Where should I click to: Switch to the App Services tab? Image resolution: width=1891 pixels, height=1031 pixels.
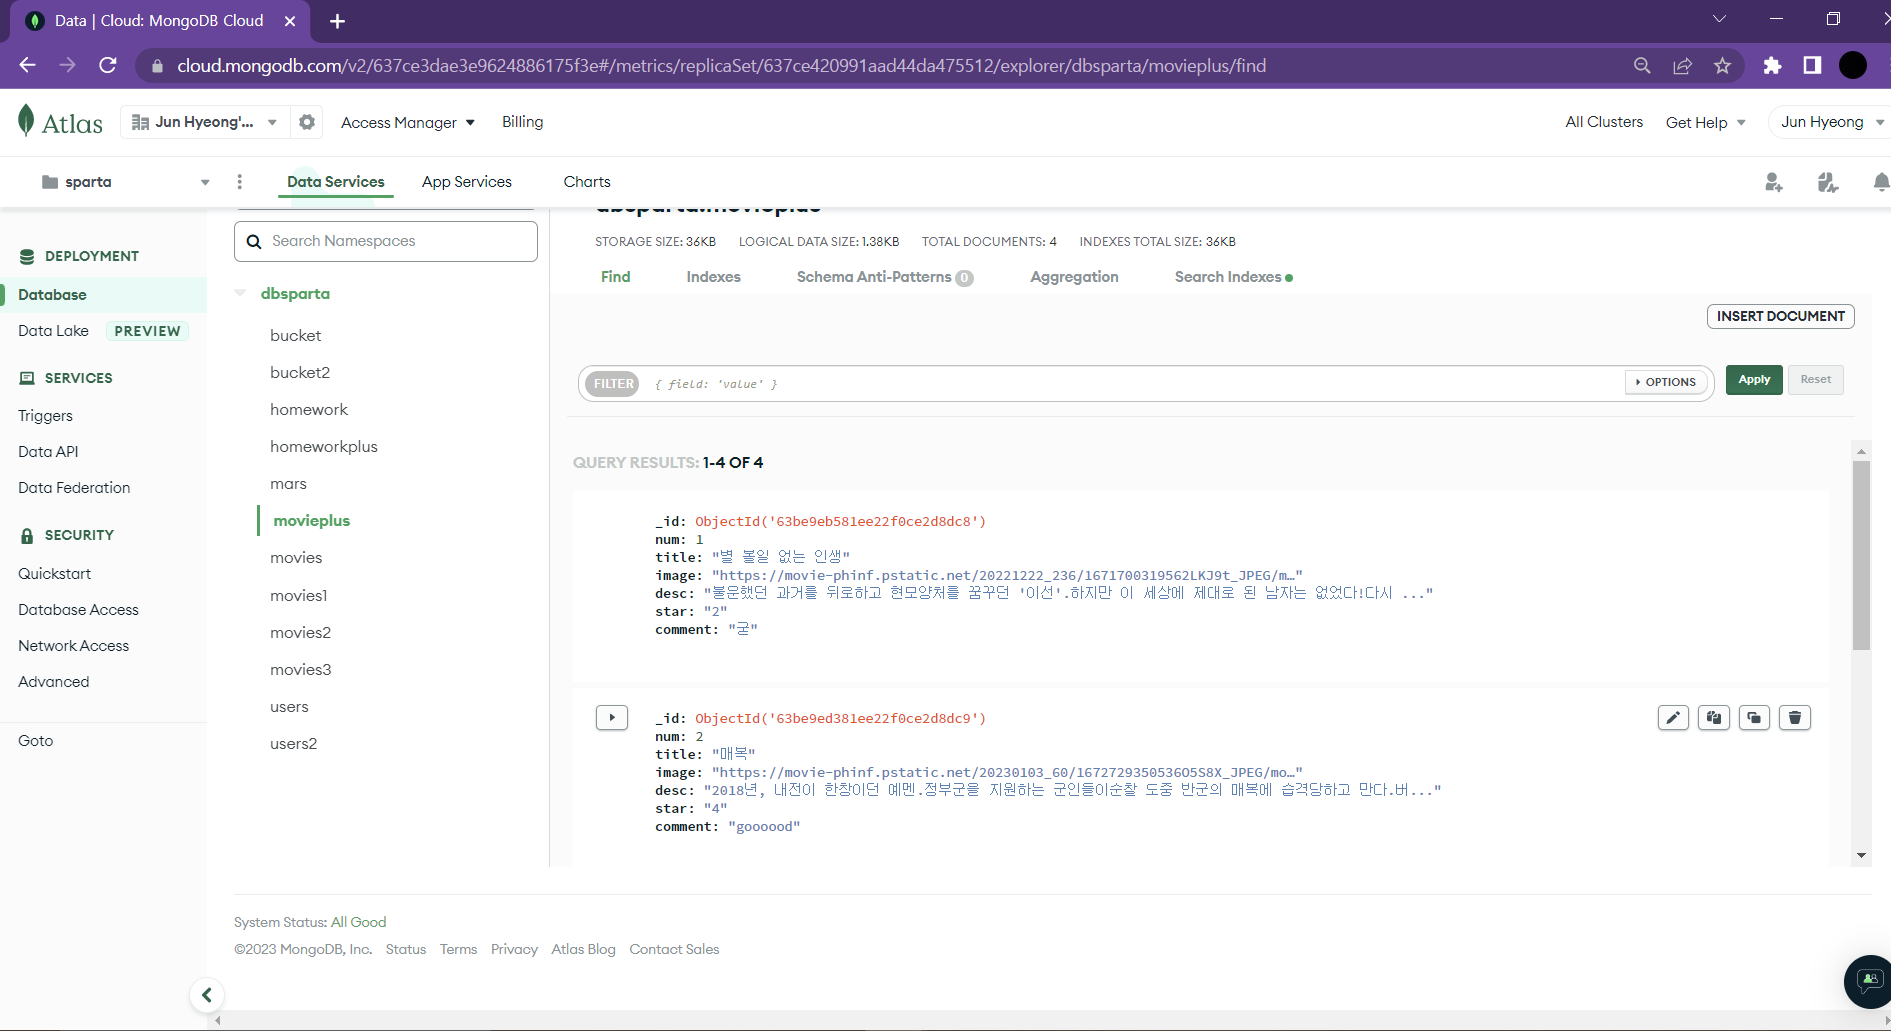[x=467, y=182]
